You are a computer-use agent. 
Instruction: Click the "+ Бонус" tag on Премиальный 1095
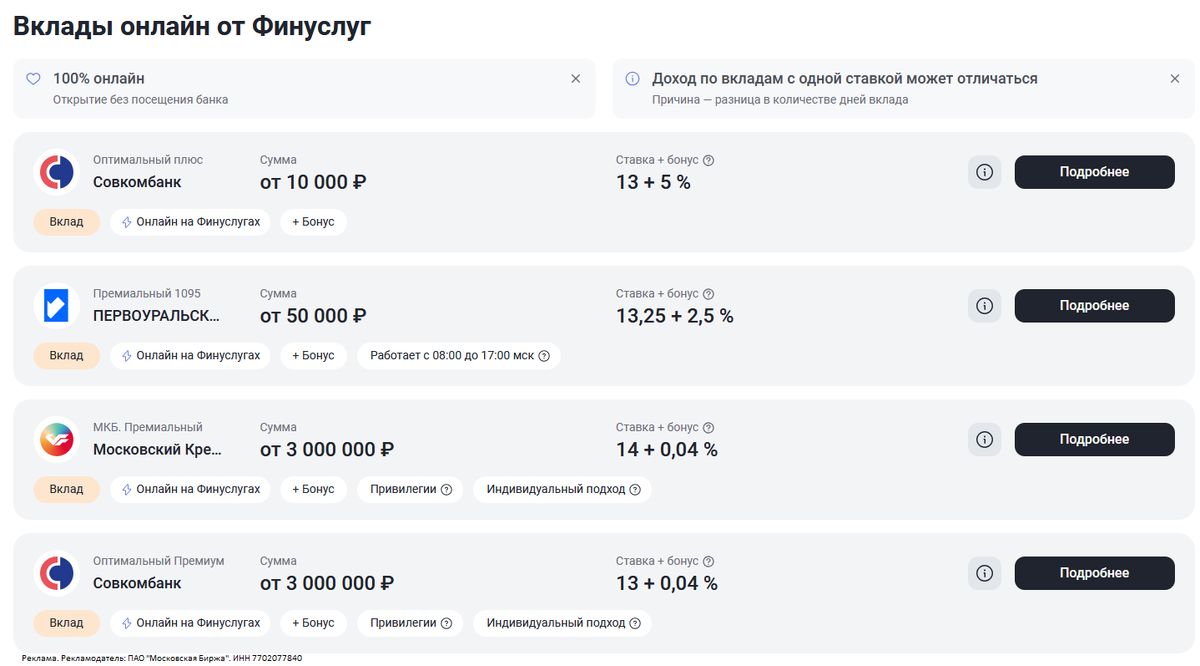pyautogui.click(x=313, y=356)
